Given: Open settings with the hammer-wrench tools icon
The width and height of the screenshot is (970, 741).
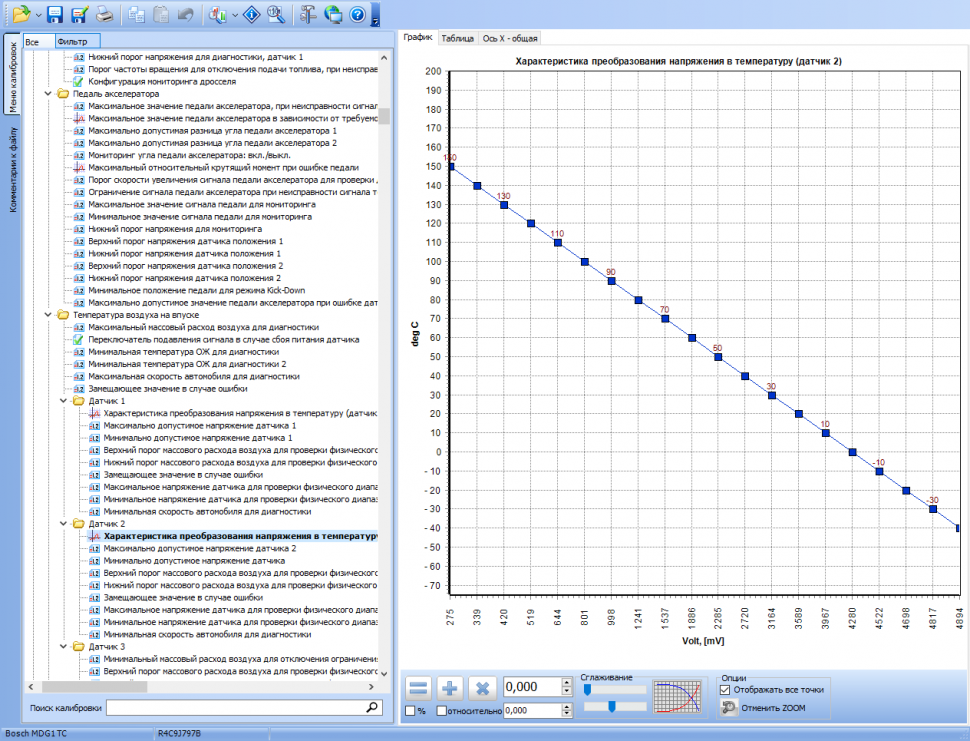Looking at the screenshot, I should tap(308, 14).
